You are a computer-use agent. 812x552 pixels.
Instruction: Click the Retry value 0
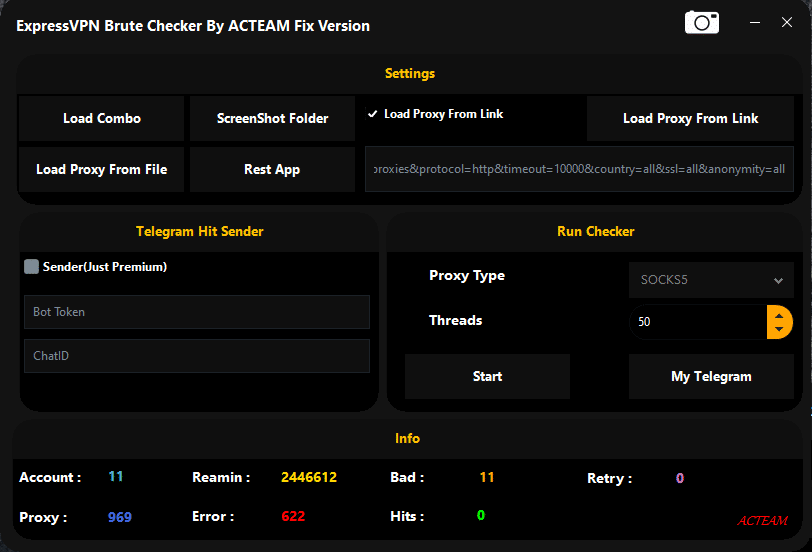680,478
